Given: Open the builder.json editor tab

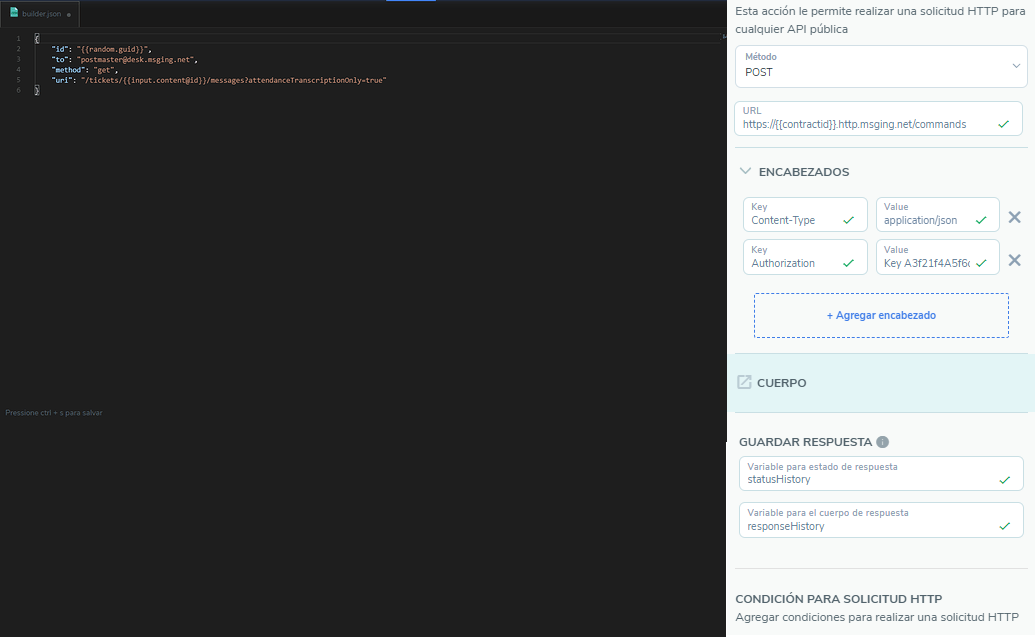Looking at the screenshot, I should 40,14.
